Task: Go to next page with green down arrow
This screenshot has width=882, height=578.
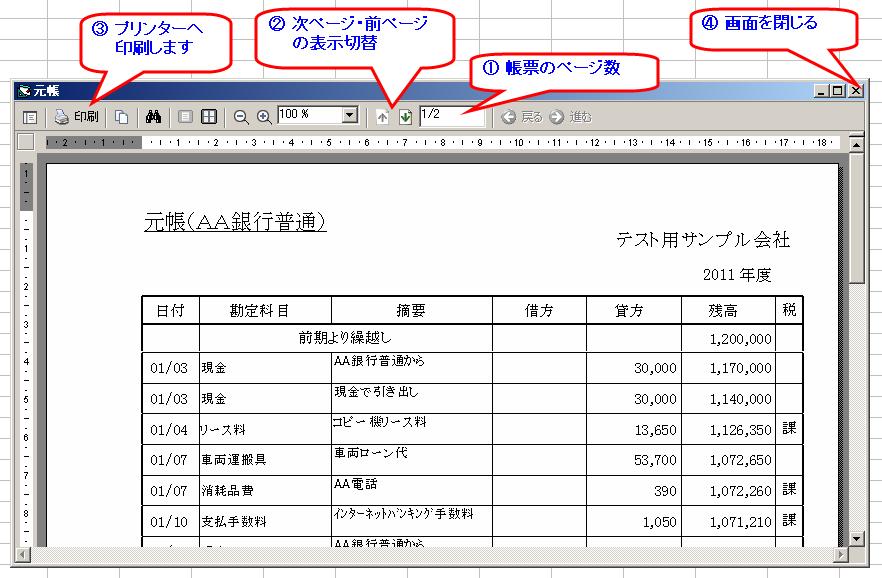Action: (405, 117)
